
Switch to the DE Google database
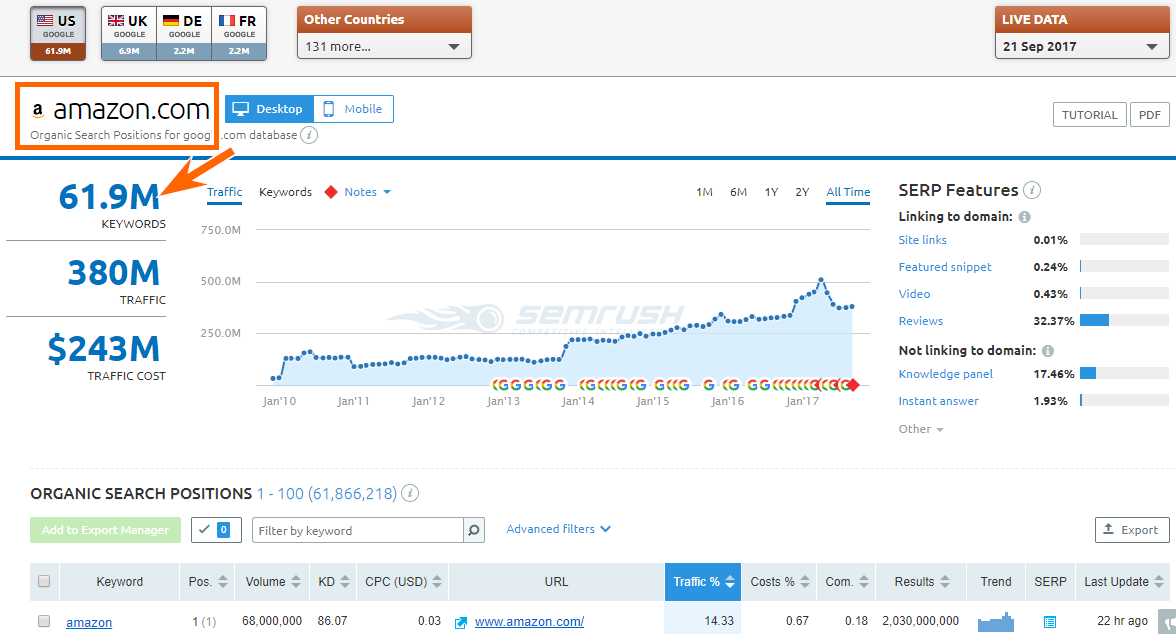point(184,33)
